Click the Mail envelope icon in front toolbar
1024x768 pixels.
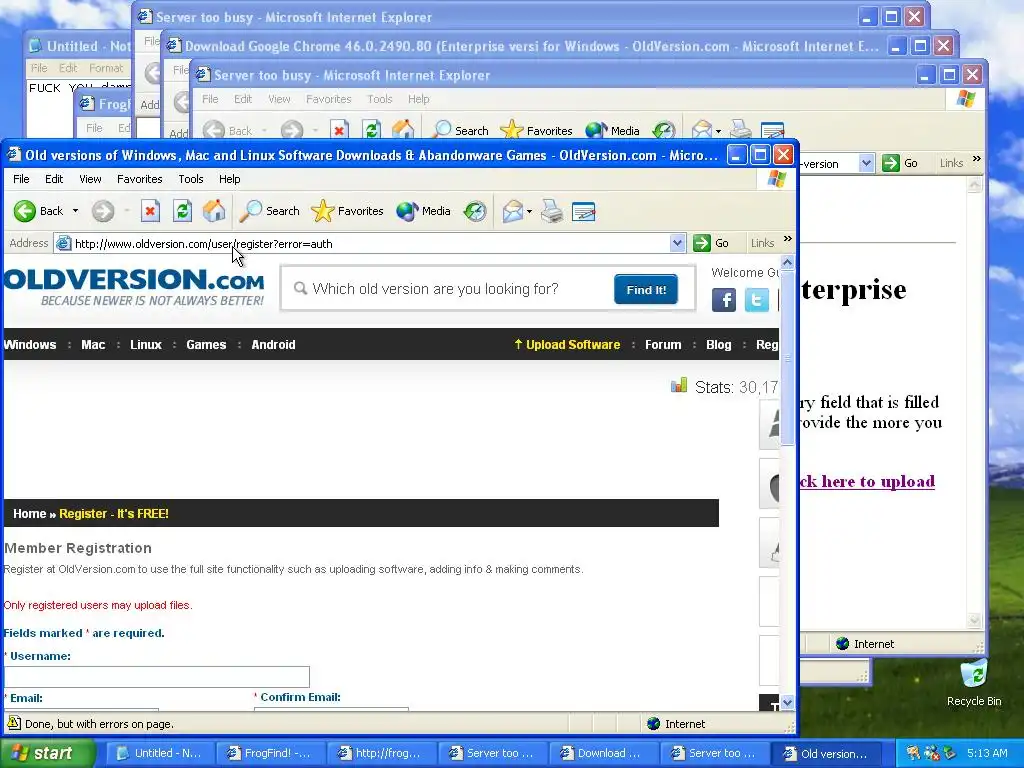tap(513, 211)
